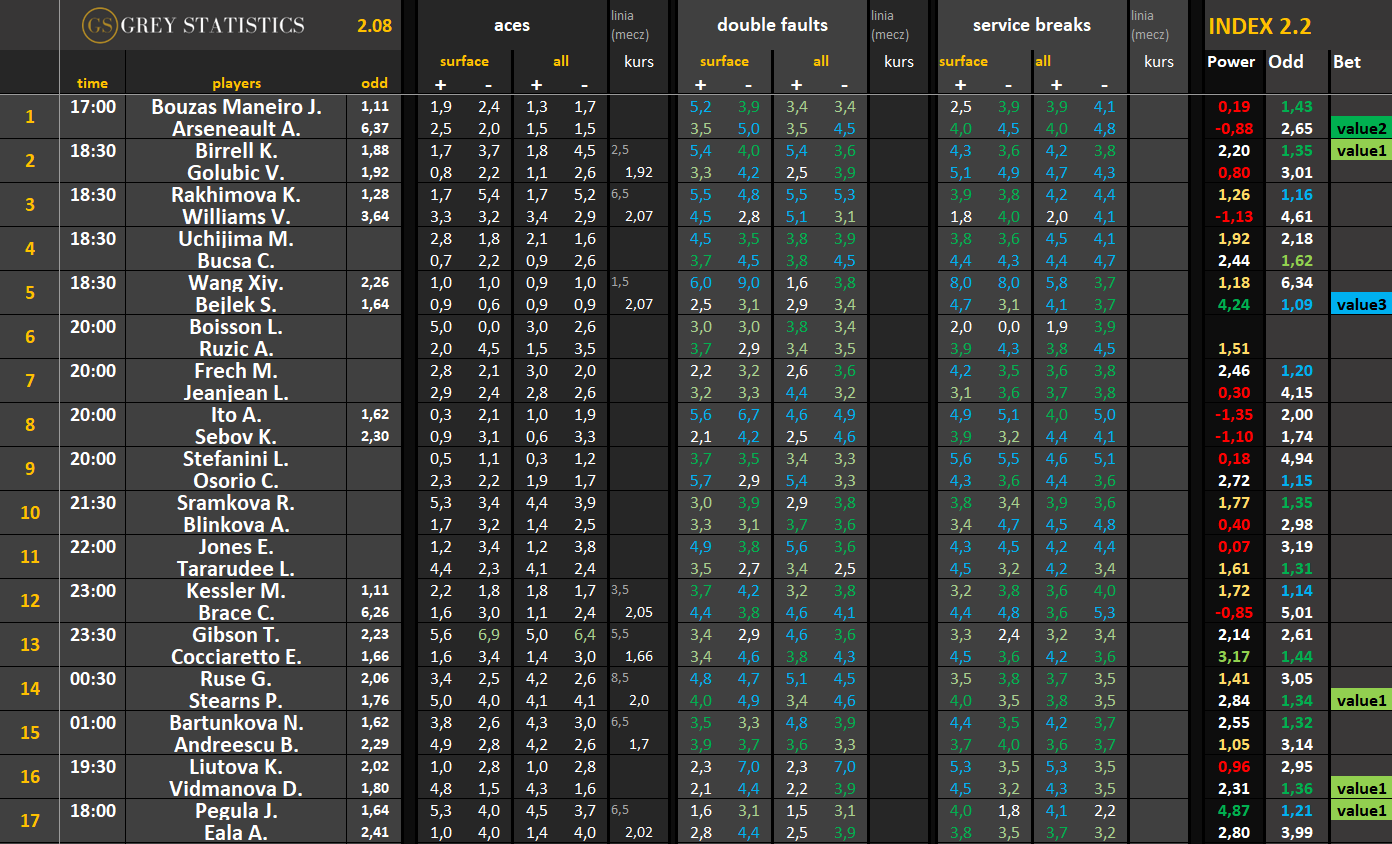Image resolution: width=1392 pixels, height=844 pixels.
Task: Click Odd value 4,61 for Williams V.
Action: coord(1297,216)
